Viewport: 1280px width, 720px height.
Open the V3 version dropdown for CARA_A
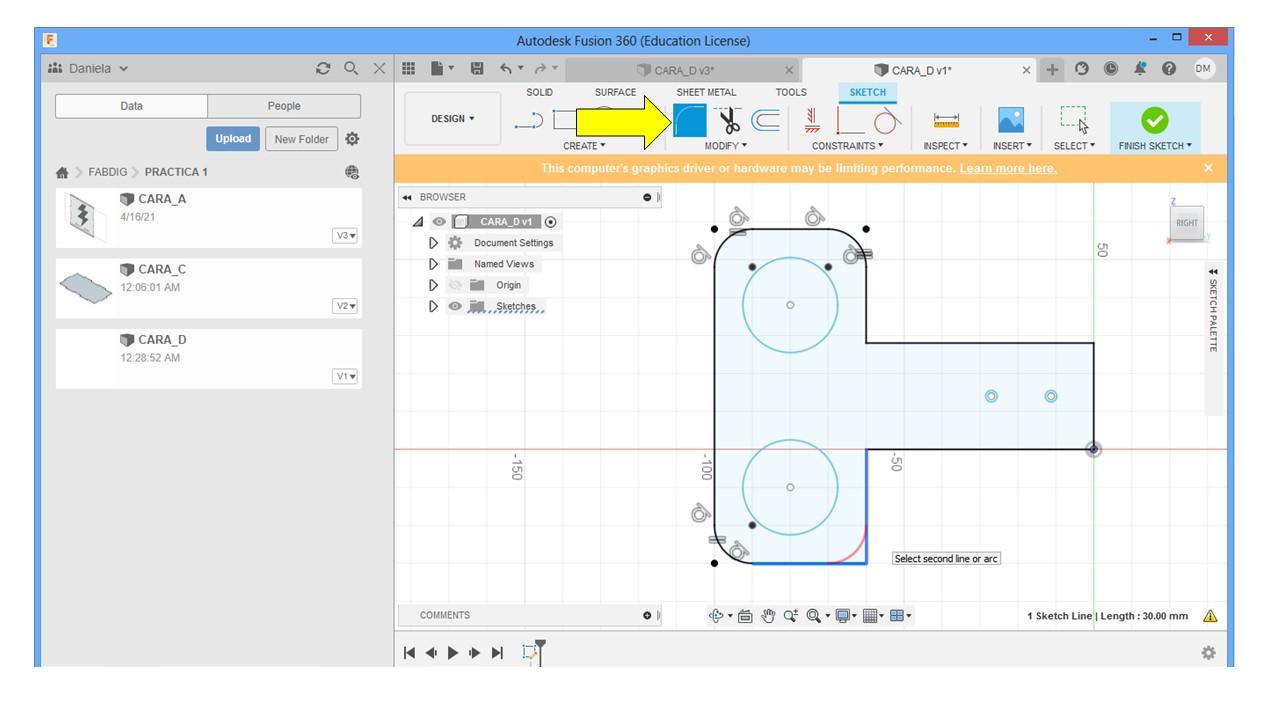coord(346,236)
